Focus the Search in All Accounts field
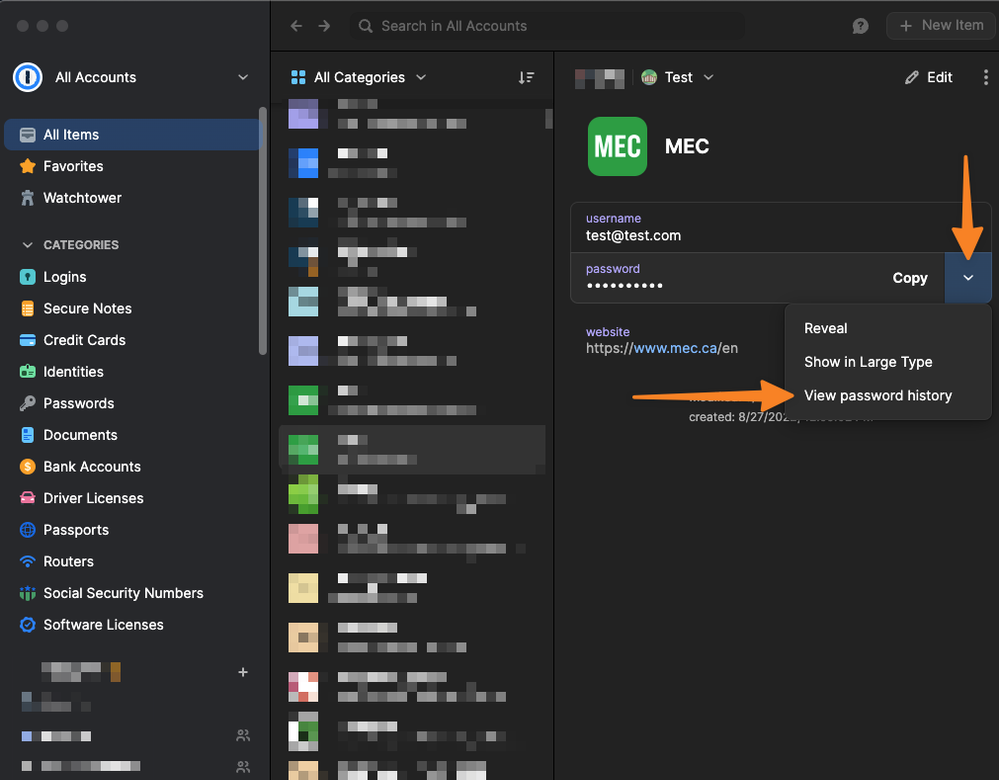Image resolution: width=999 pixels, height=780 pixels. point(548,26)
